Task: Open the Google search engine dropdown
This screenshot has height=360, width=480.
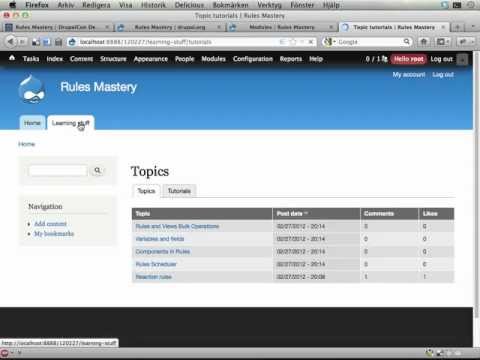Action: point(329,42)
